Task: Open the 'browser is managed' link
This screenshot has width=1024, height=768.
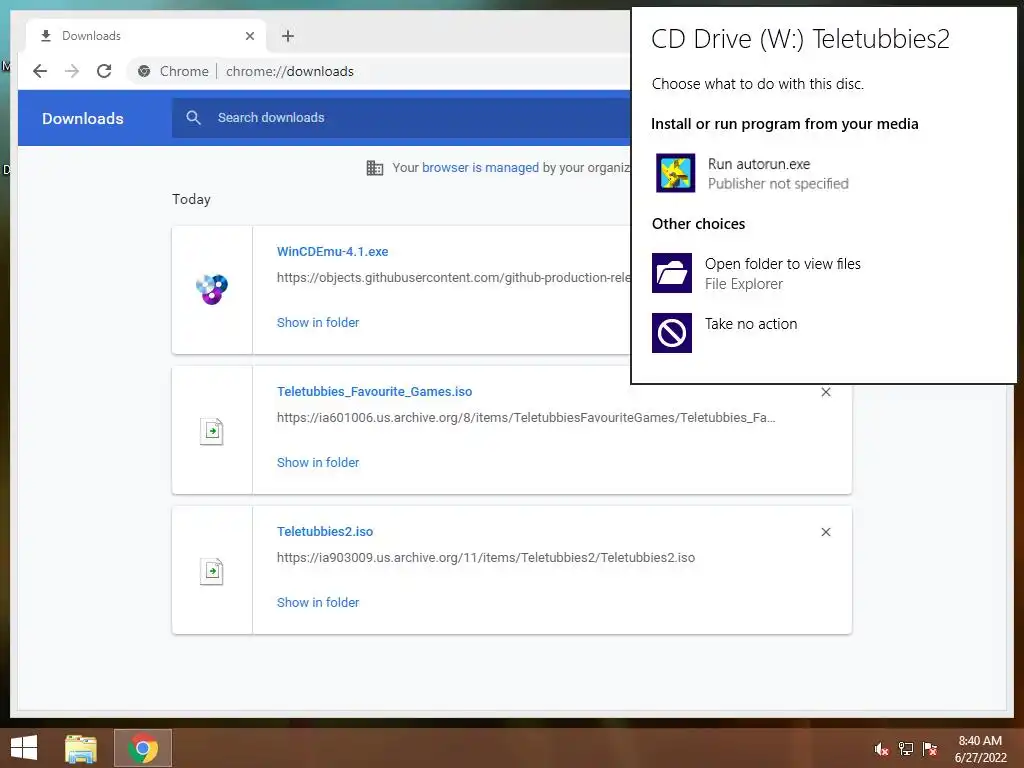Action: tap(480, 168)
